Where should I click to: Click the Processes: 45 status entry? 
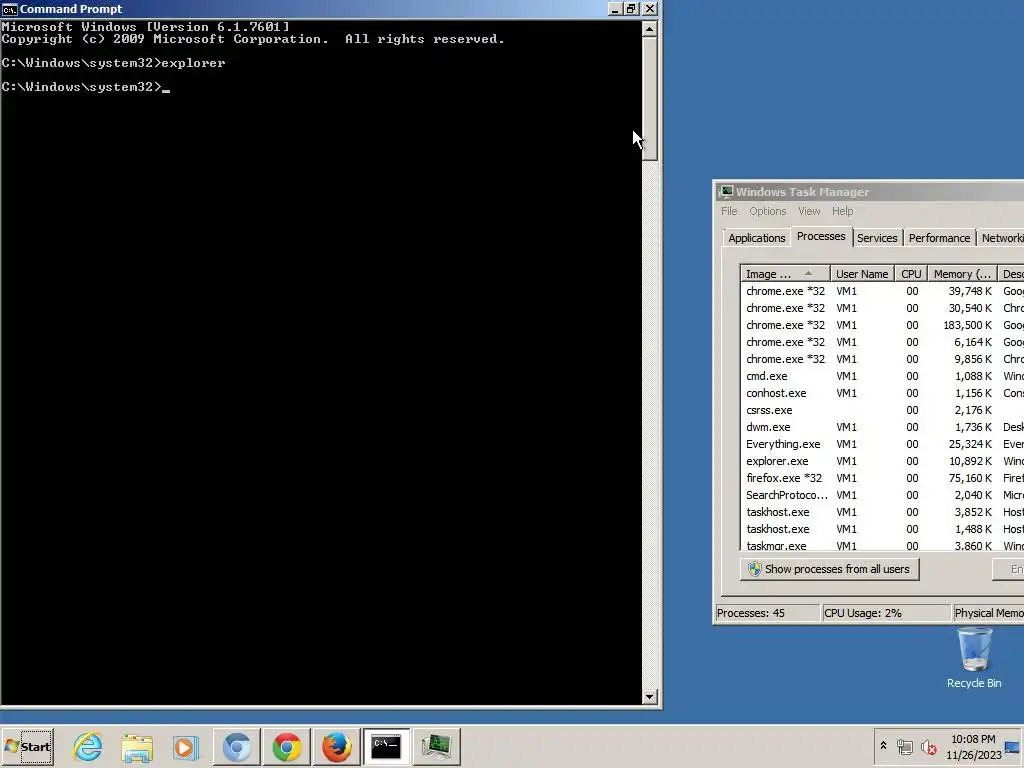coord(767,613)
